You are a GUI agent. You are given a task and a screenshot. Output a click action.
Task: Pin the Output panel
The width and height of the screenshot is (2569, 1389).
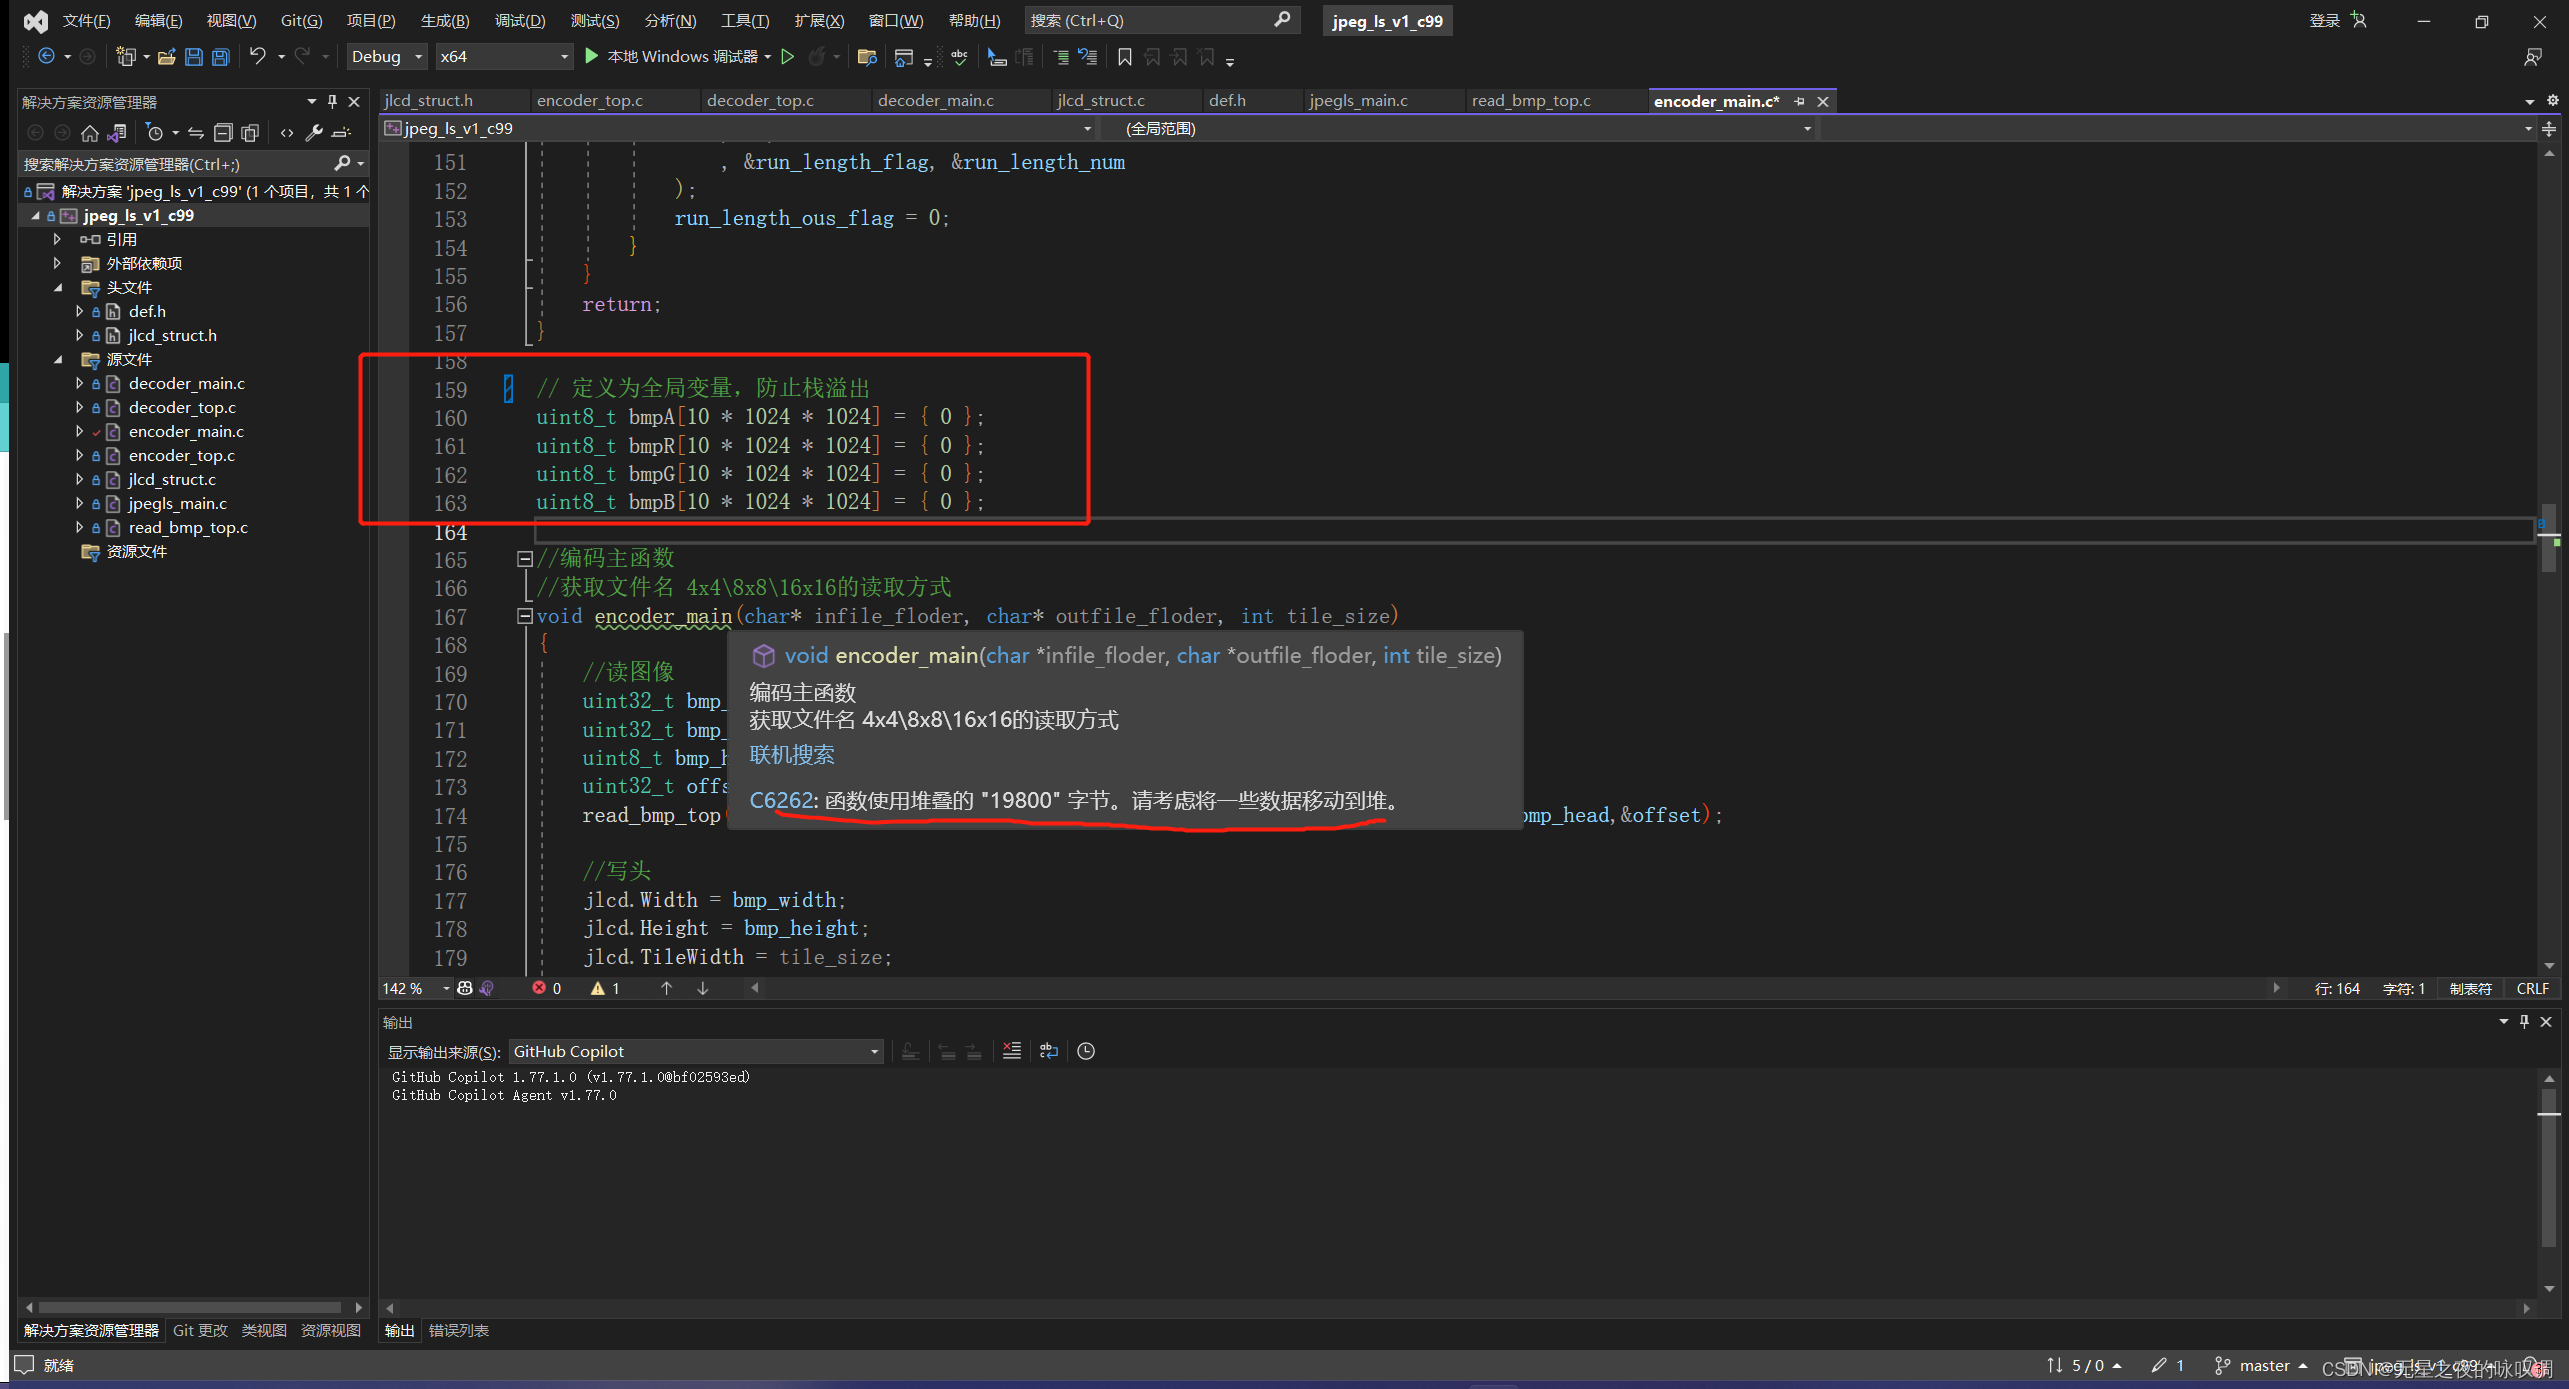(x=2525, y=1021)
